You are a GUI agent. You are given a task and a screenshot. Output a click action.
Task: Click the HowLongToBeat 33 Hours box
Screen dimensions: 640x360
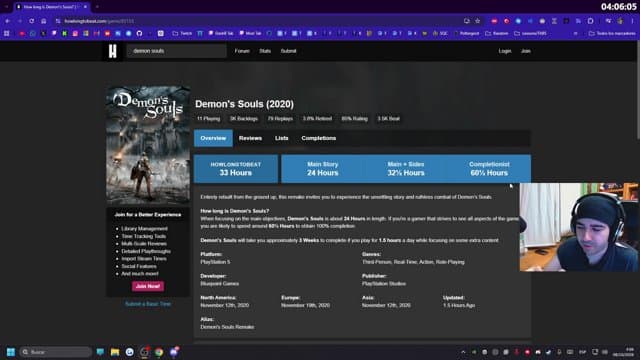236,169
